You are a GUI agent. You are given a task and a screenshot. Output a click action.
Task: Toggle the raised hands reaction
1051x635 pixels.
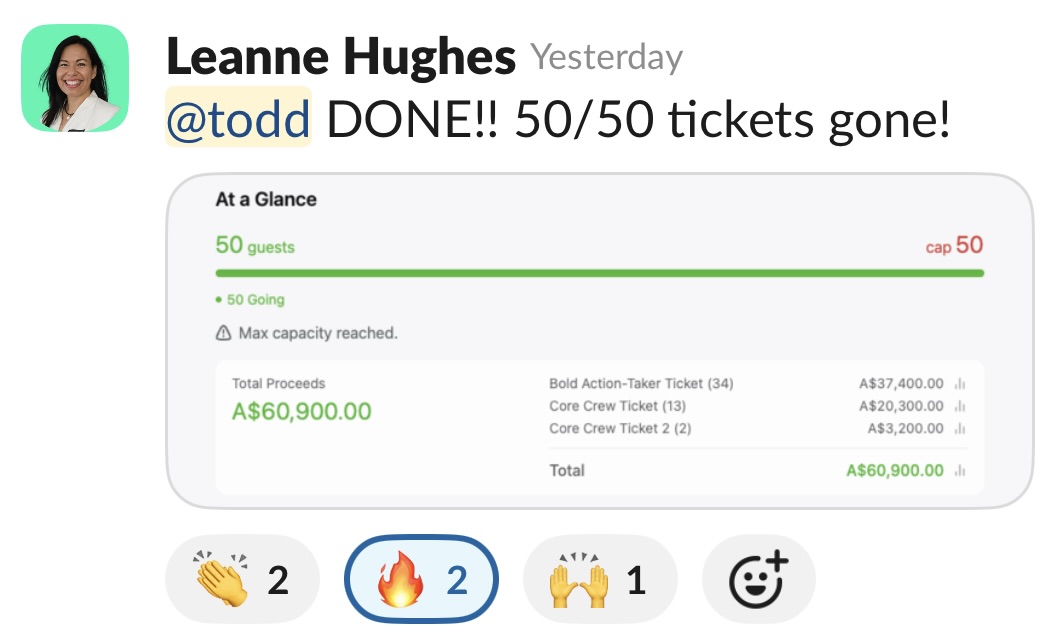pyautogui.click(x=600, y=580)
